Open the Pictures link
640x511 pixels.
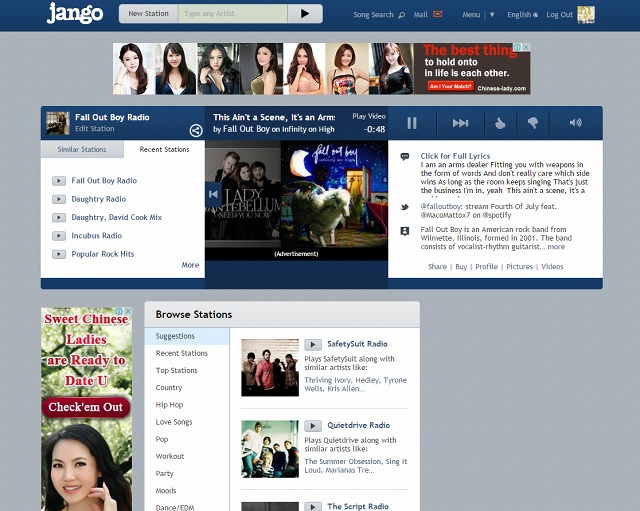point(519,267)
